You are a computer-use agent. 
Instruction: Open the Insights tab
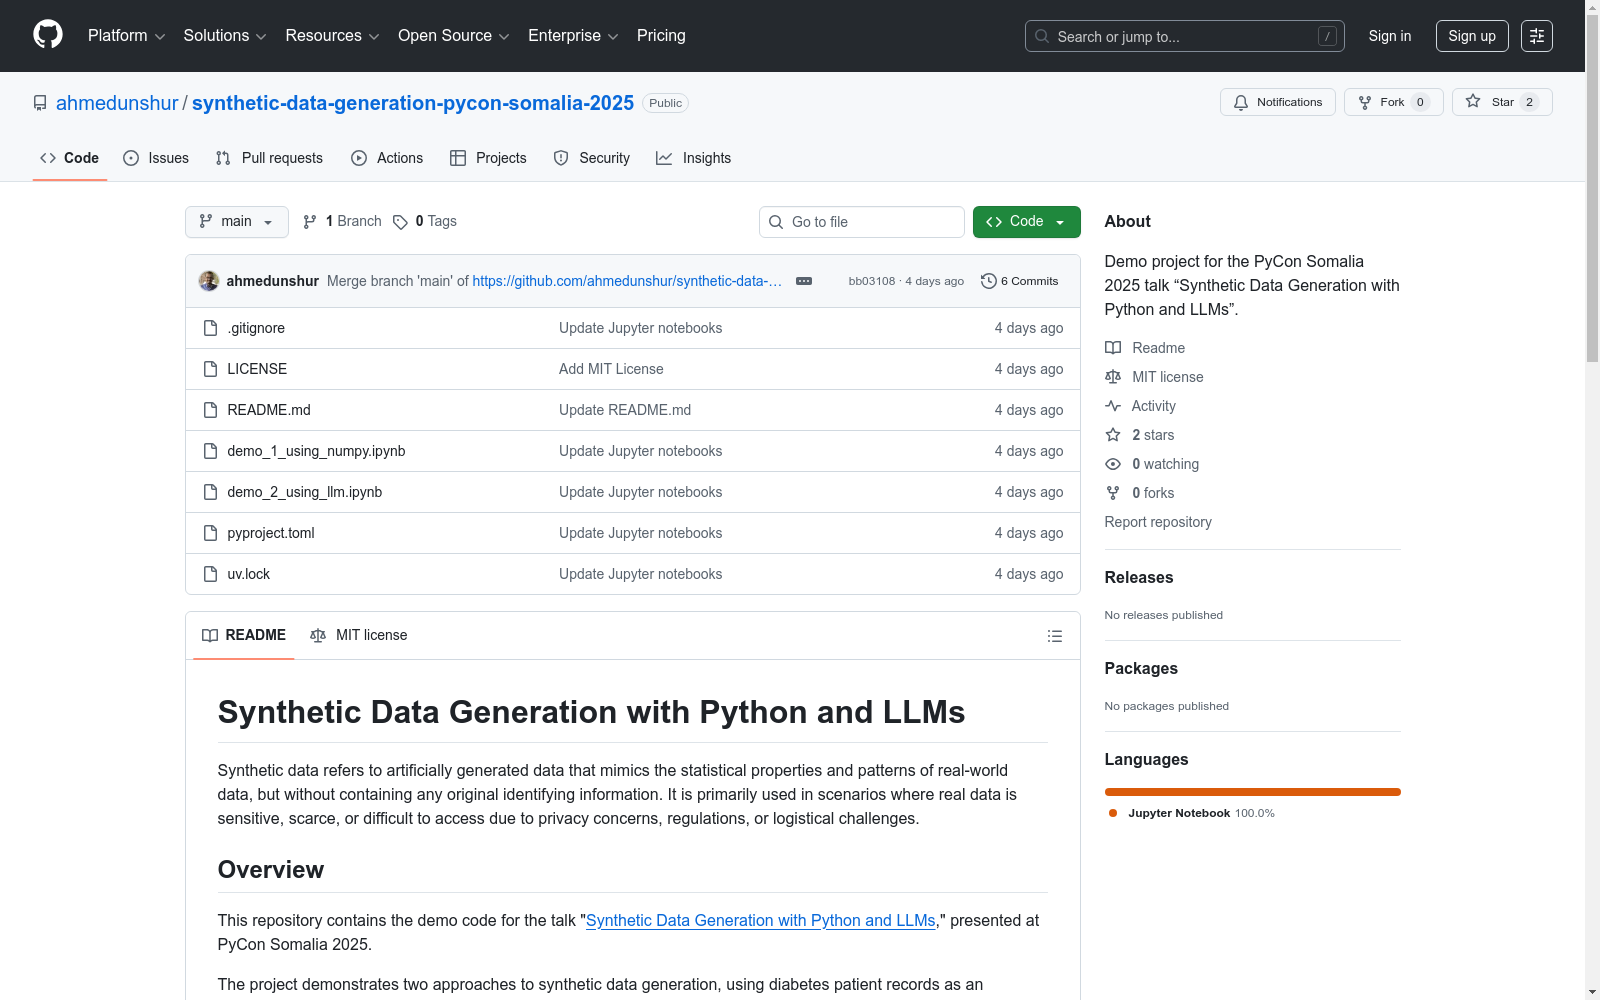(694, 158)
